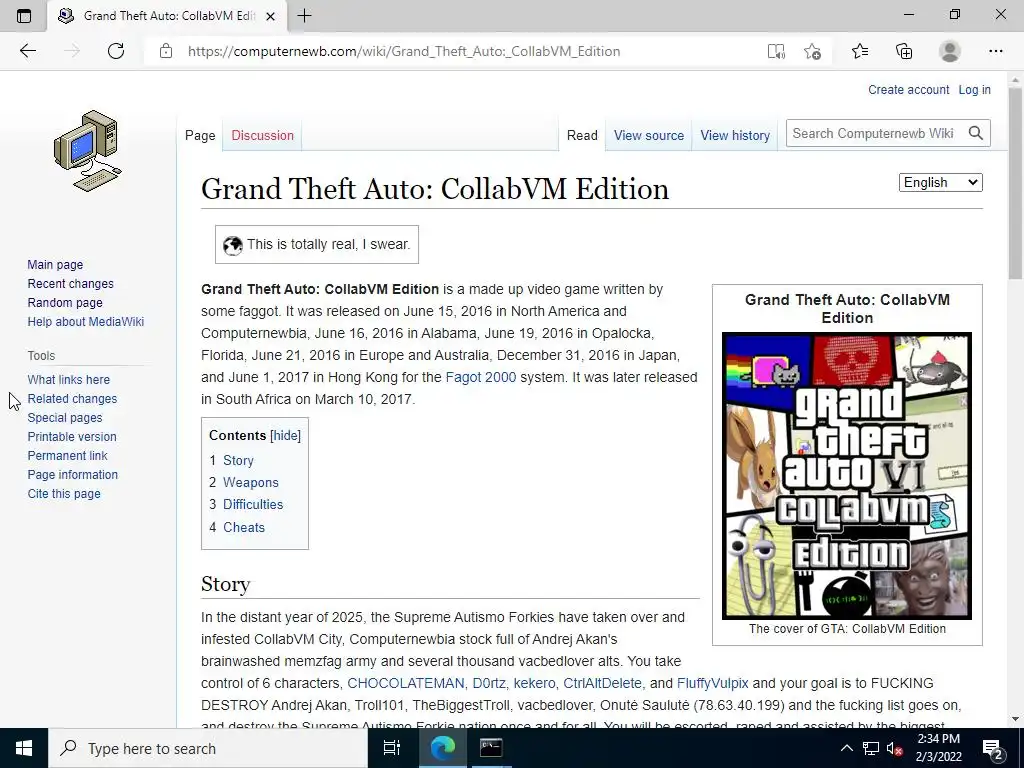
Task: Click the taskbar clock showing 2:34 PM
Action: point(938,748)
